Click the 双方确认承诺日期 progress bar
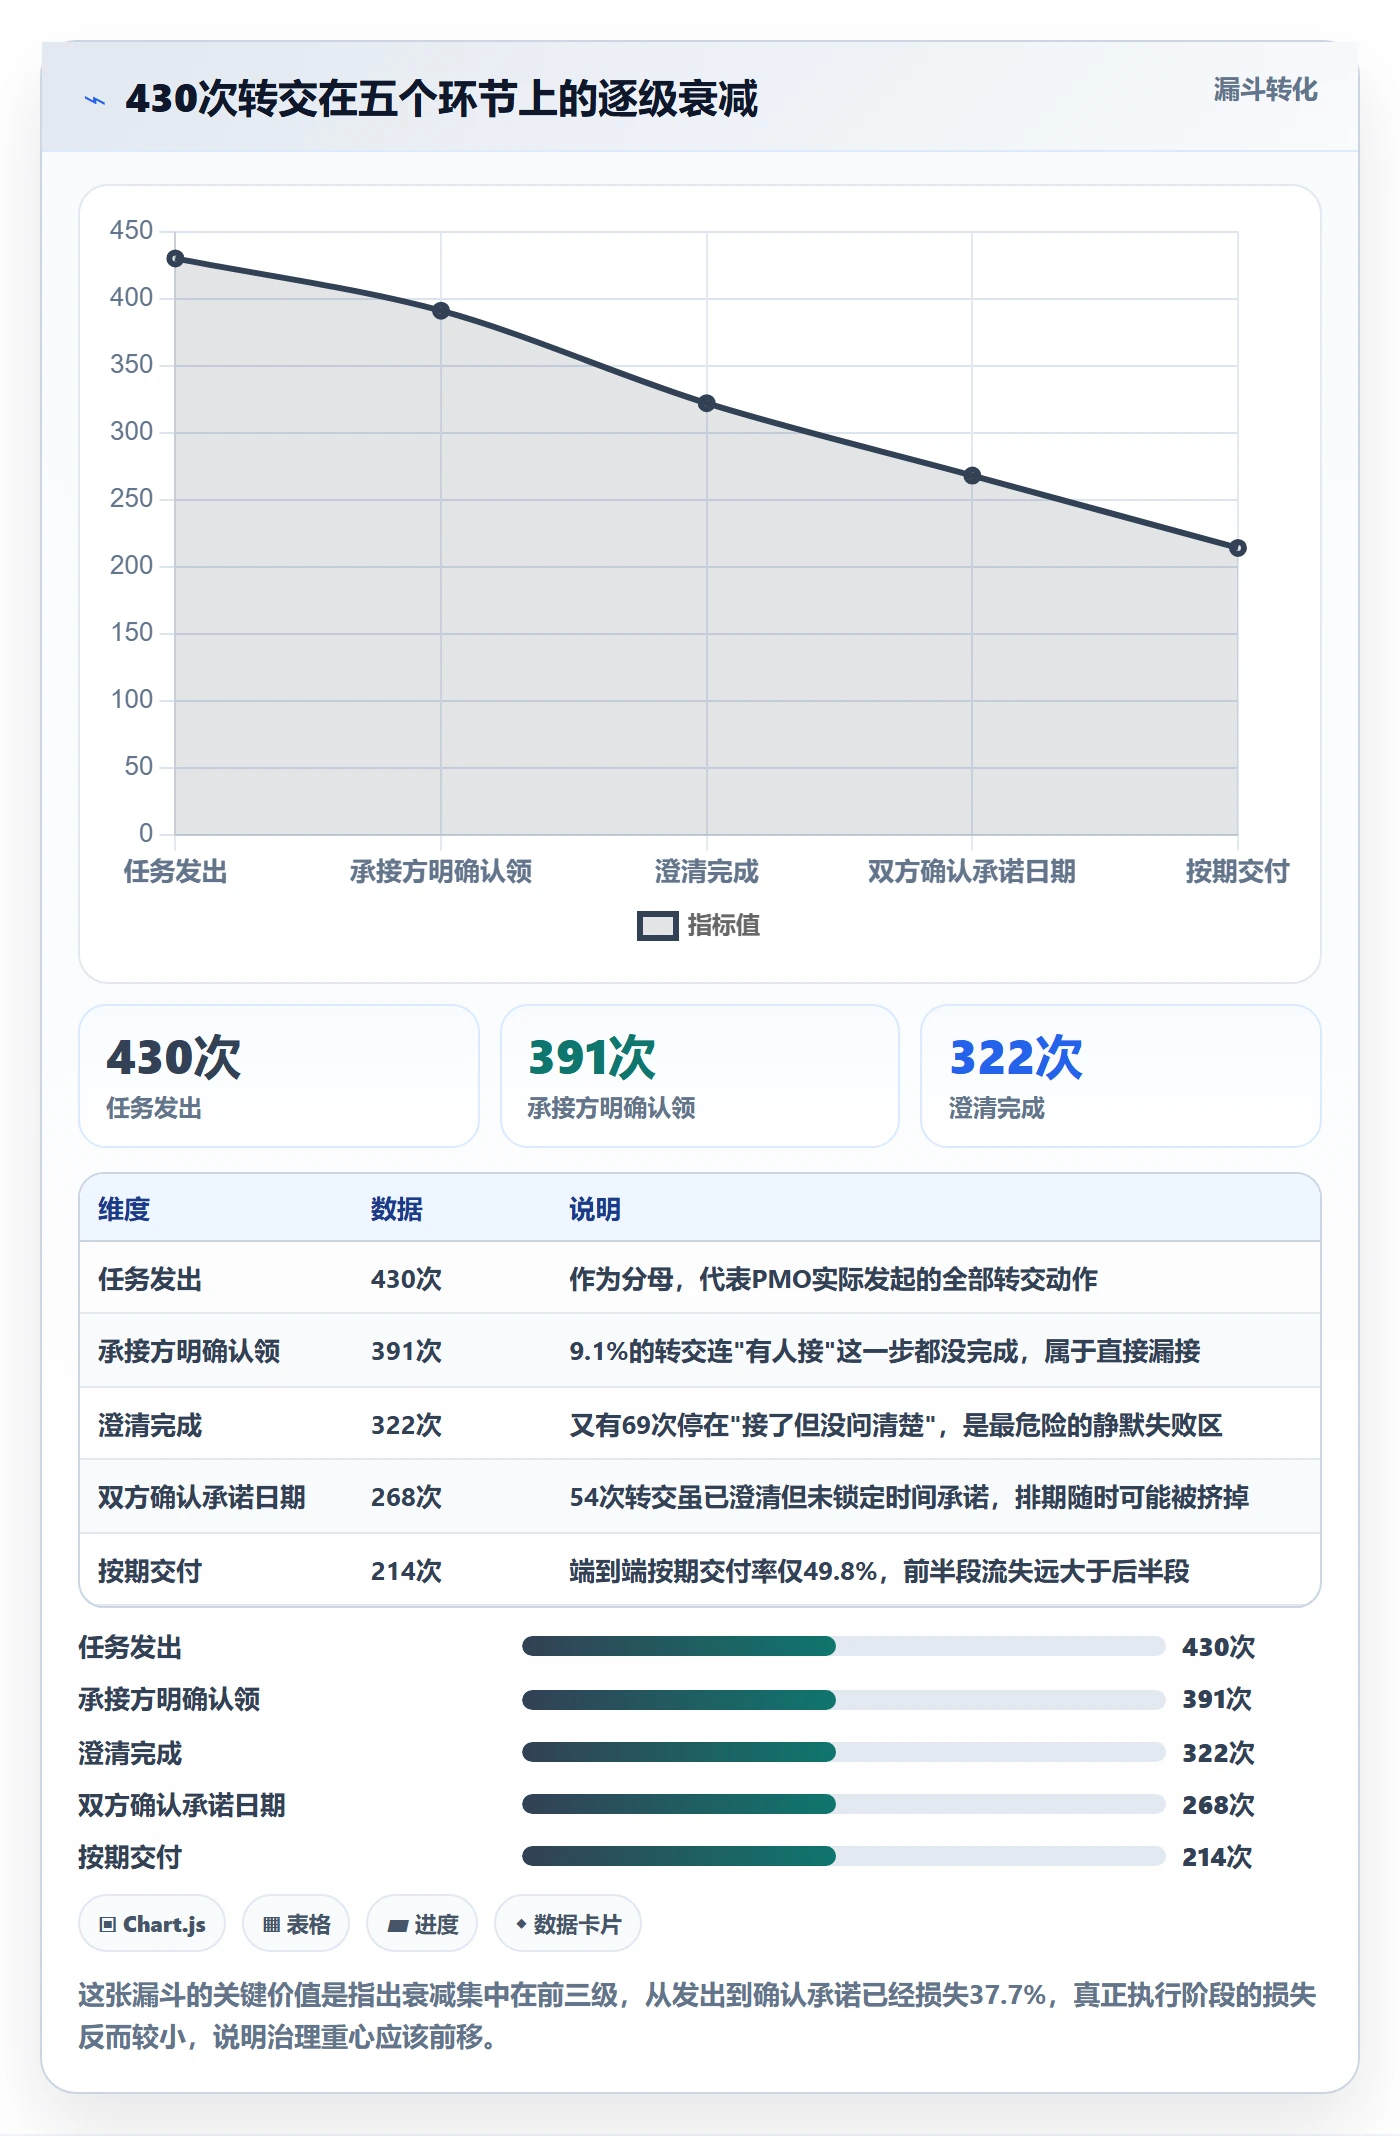This screenshot has height=2136, width=1400. click(843, 1804)
